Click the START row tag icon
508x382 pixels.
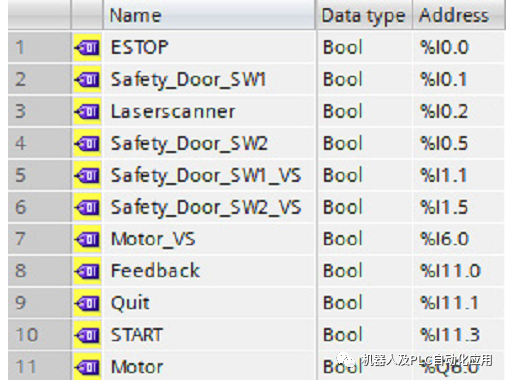click(x=87, y=335)
